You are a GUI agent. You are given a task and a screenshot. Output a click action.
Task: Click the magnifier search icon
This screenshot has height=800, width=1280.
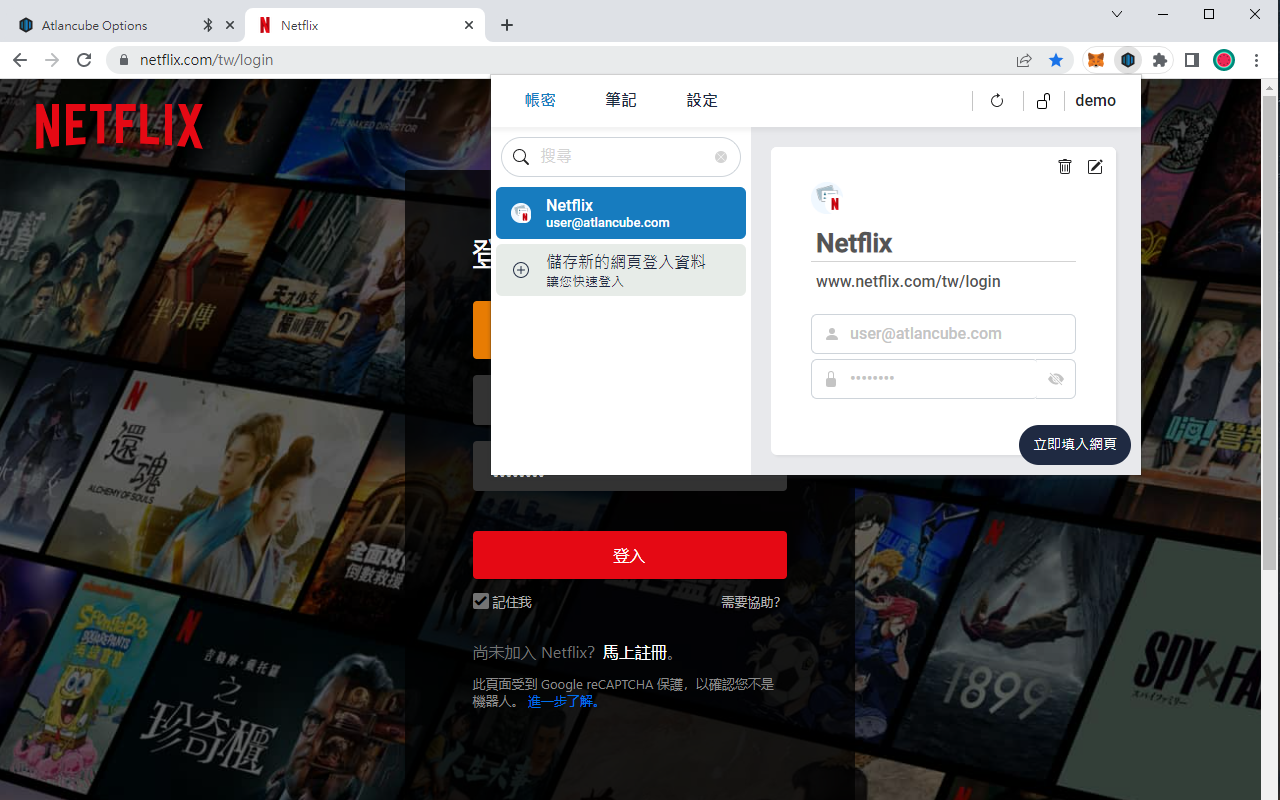pyautogui.click(x=521, y=157)
